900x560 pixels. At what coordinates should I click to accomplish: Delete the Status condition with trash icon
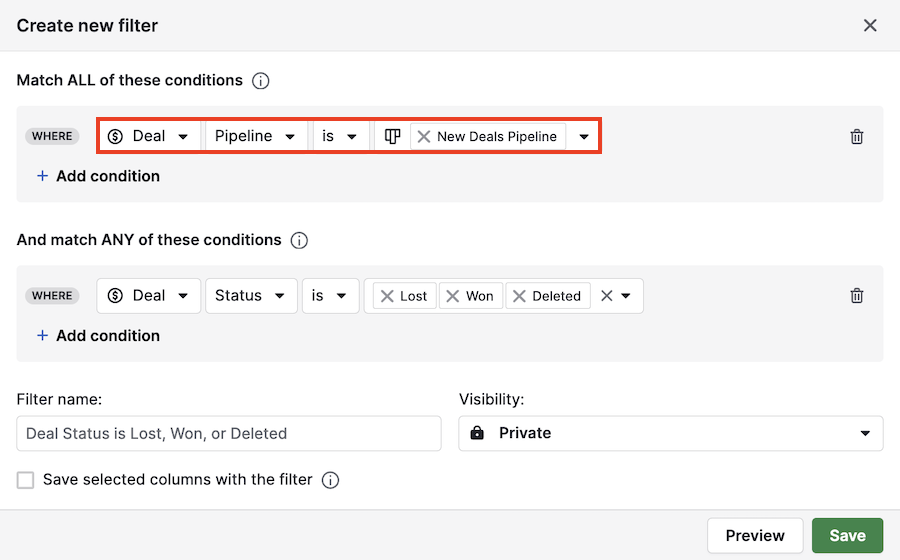pyautogui.click(x=856, y=296)
